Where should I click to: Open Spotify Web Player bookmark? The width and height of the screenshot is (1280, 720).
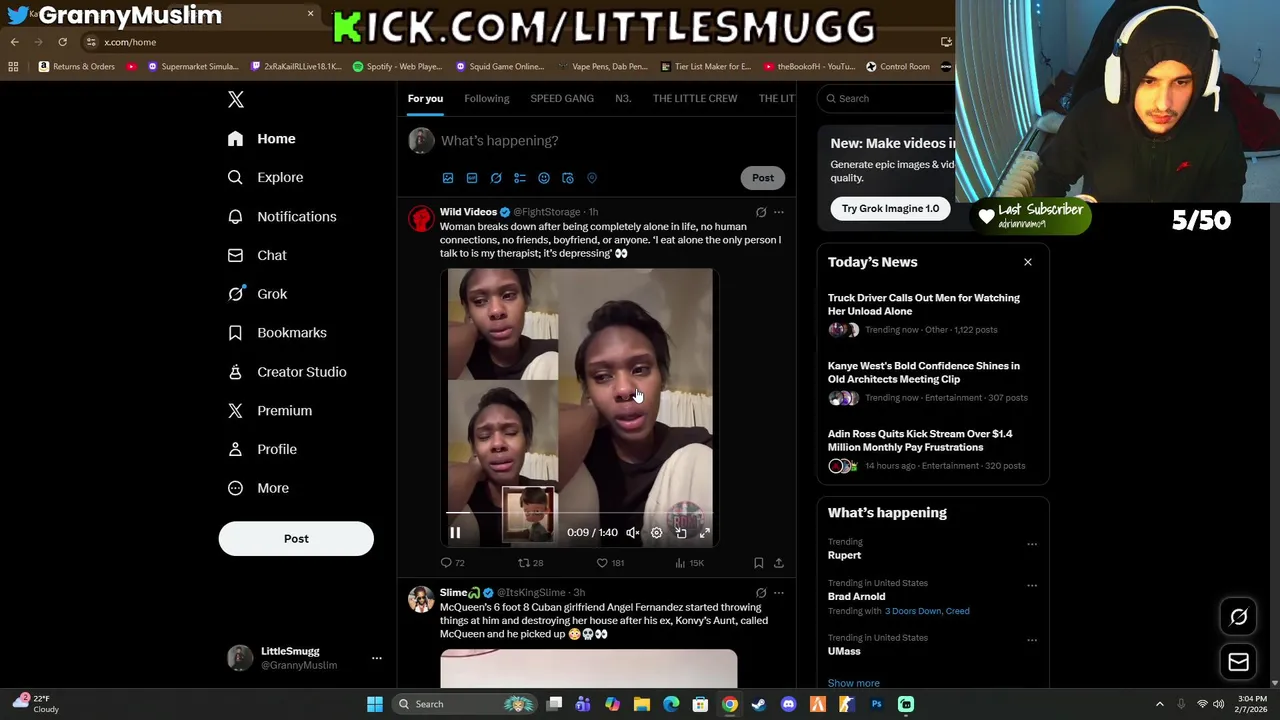[x=397, y=67]
